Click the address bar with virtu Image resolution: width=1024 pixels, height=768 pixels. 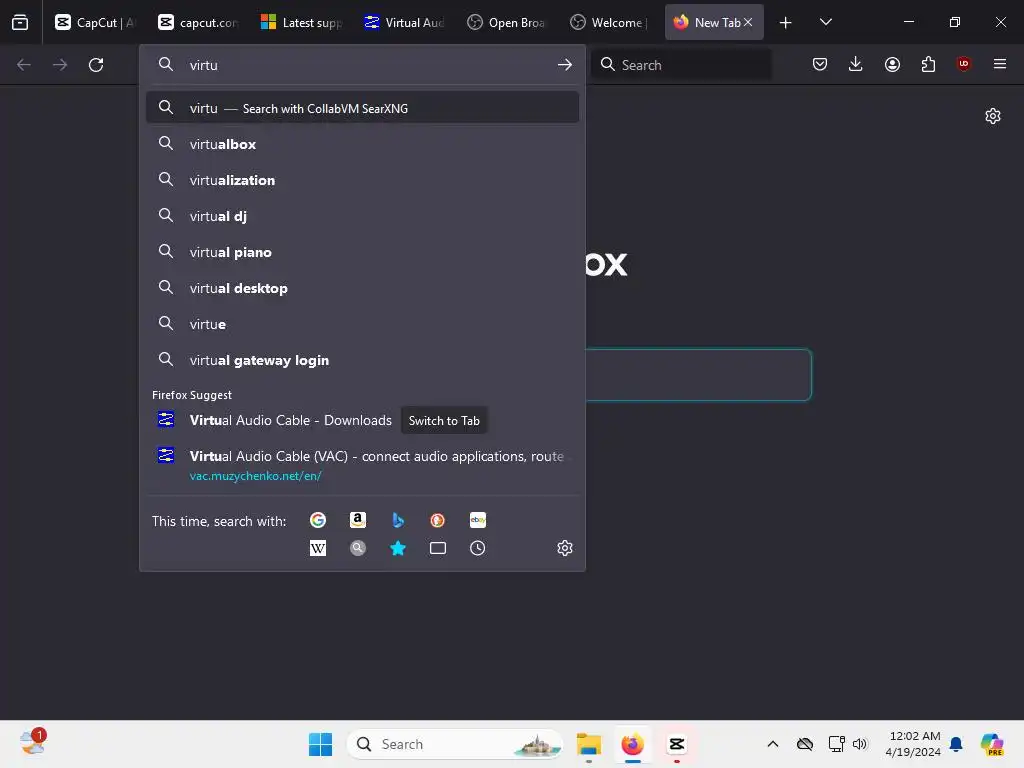click(x=362, y=65)
